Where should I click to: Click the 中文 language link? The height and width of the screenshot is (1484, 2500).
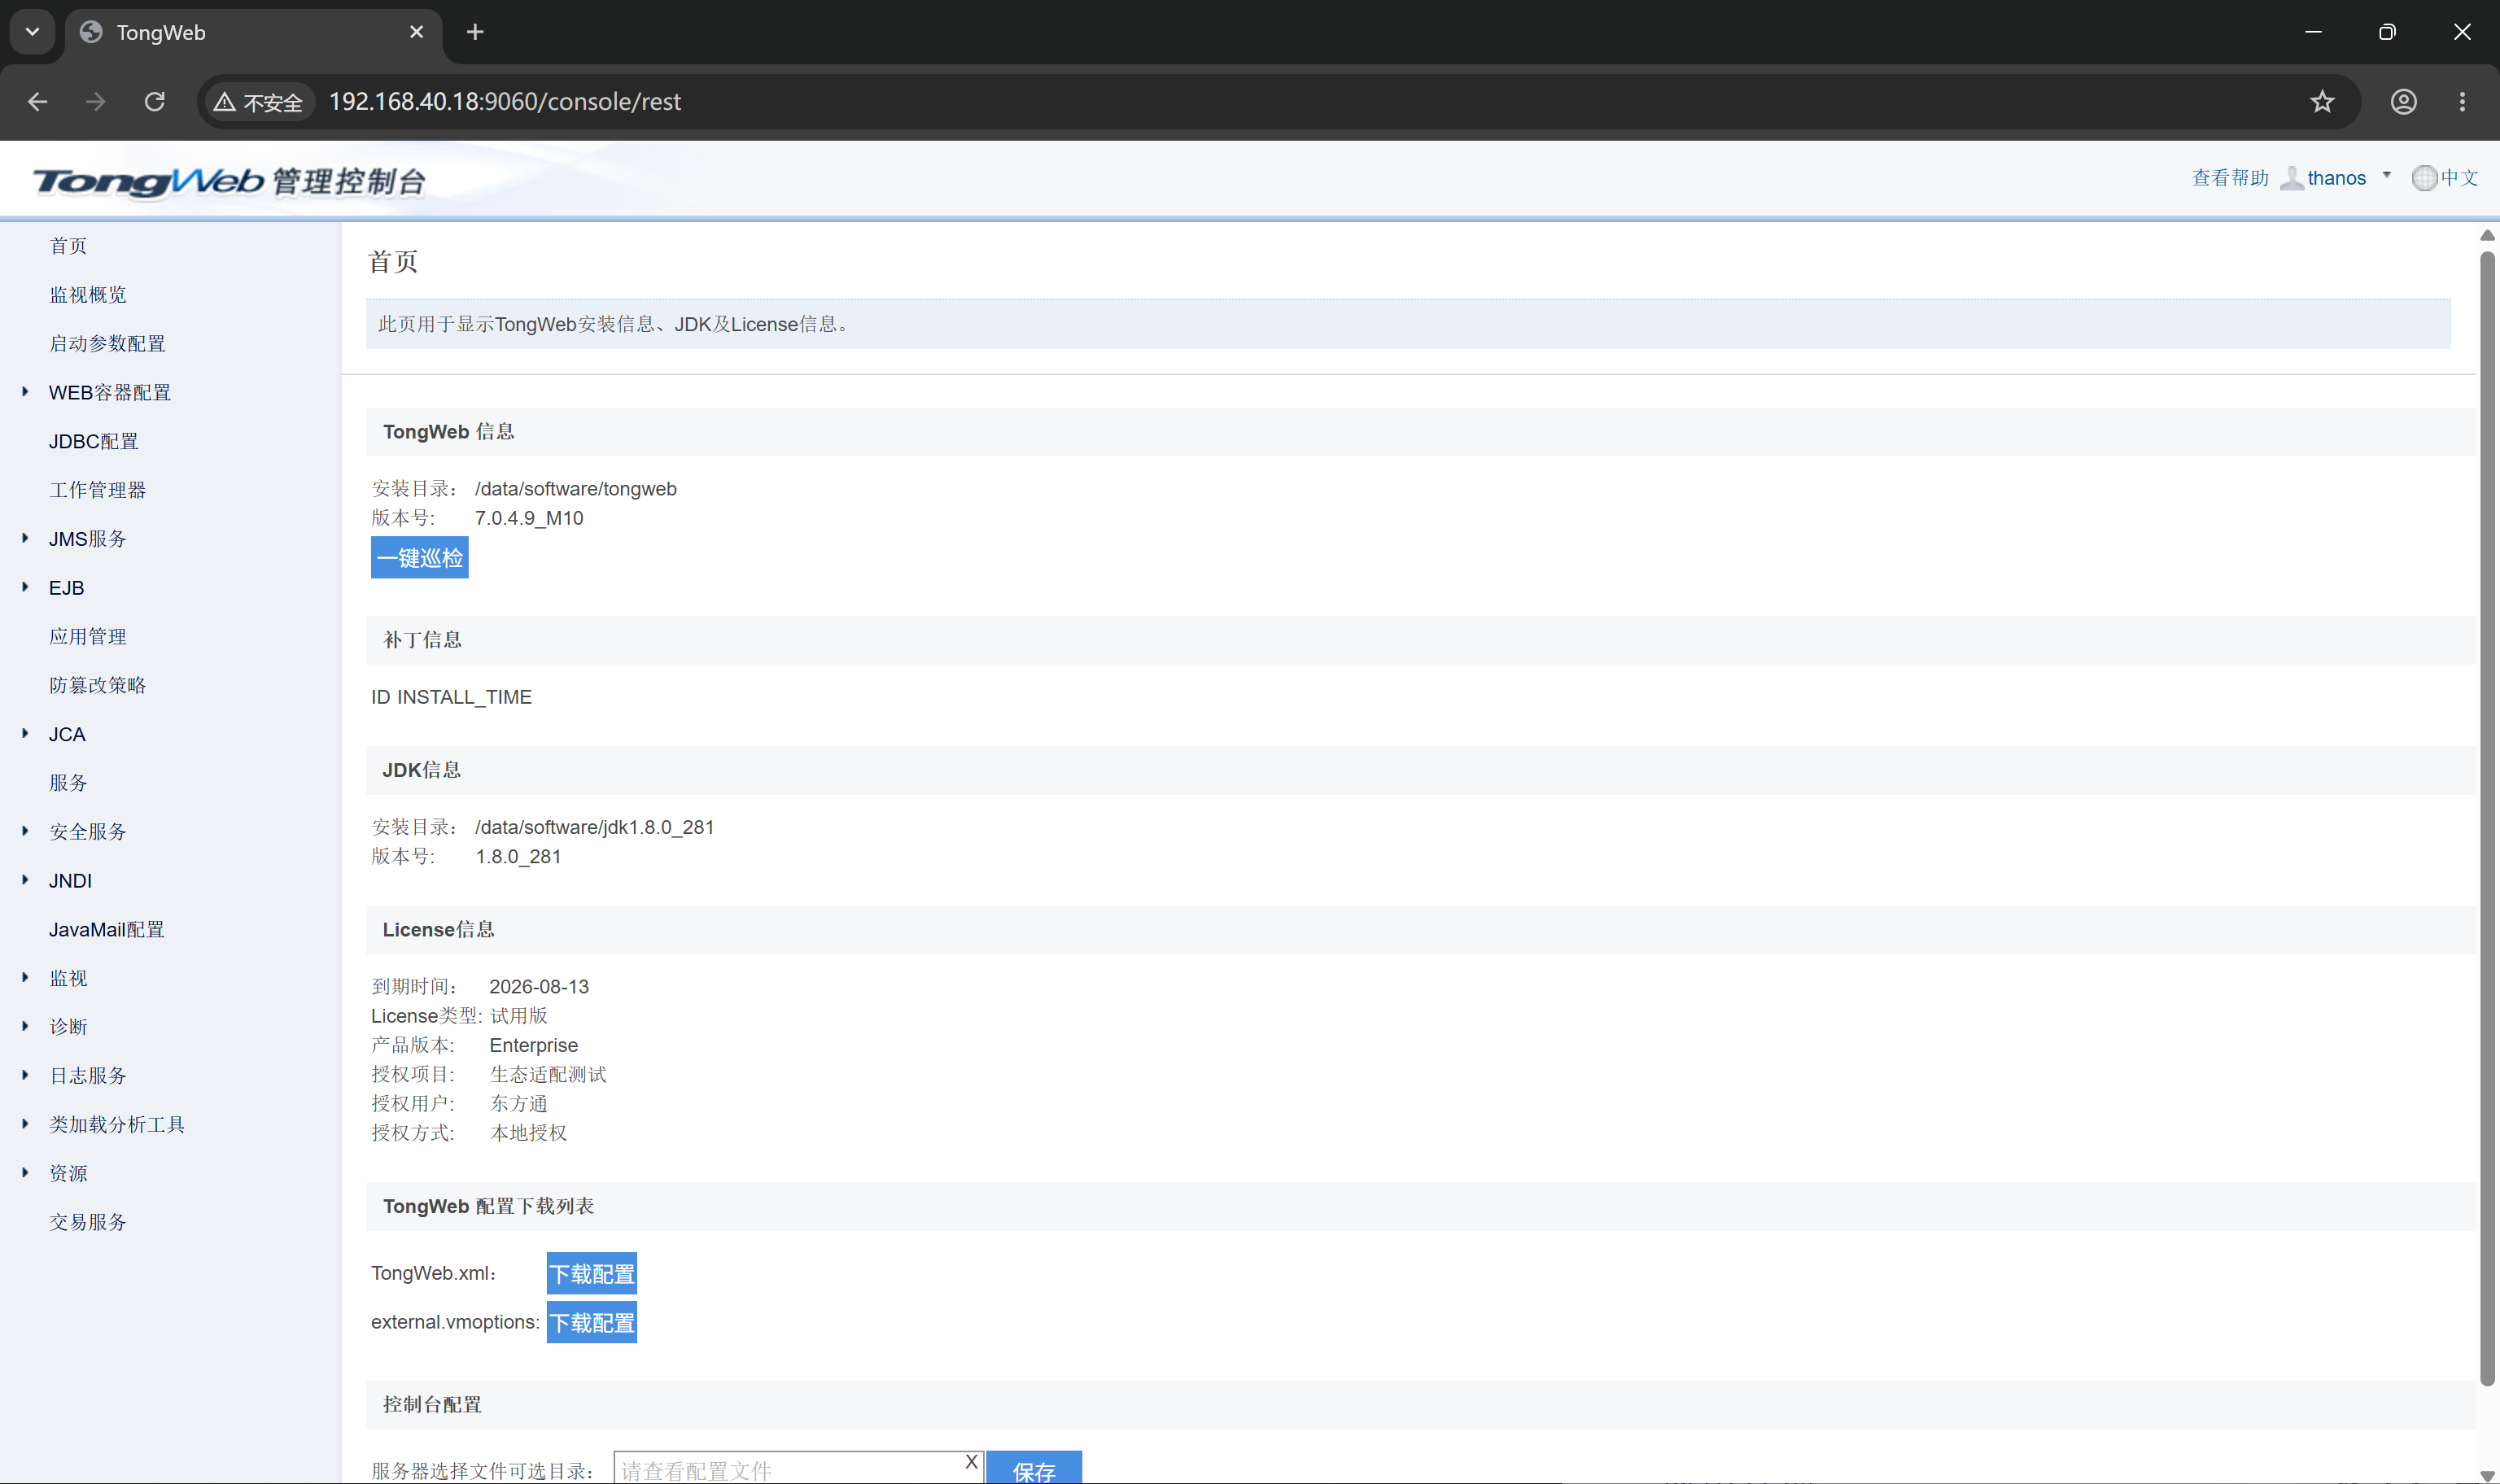2459,178
